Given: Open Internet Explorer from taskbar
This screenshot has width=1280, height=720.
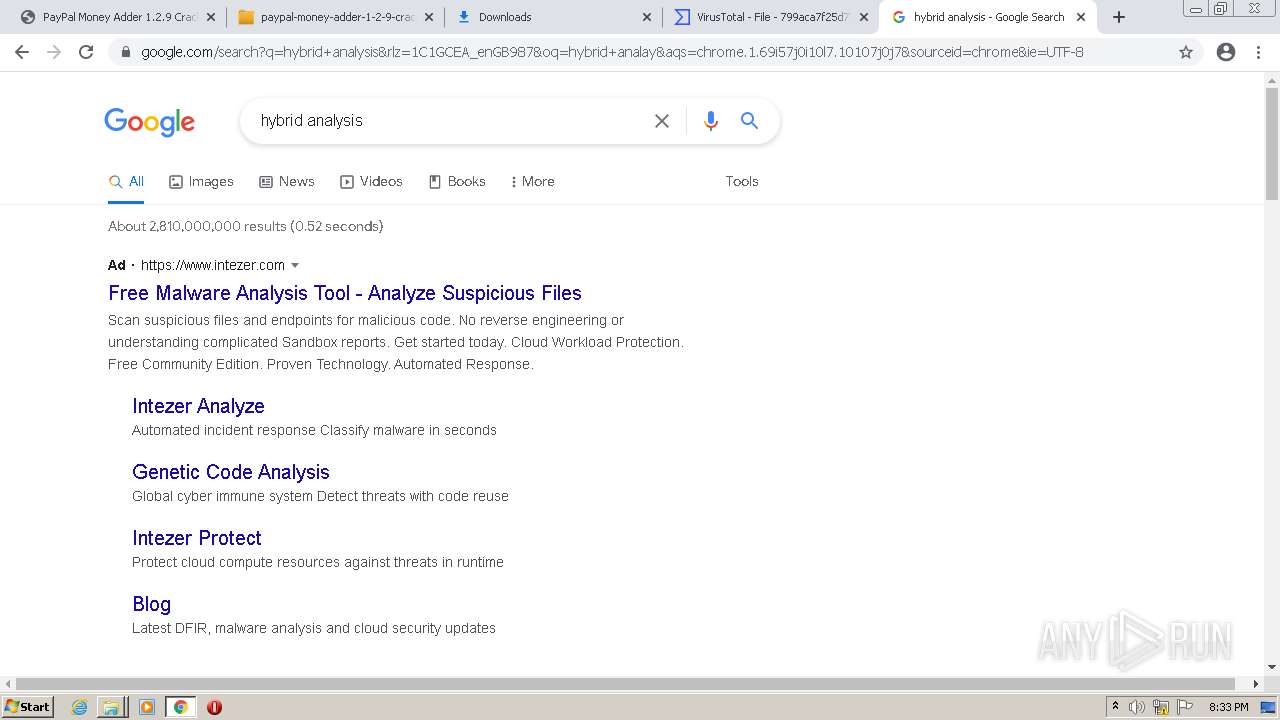Looking at the screenshot, I should (80, 707).
